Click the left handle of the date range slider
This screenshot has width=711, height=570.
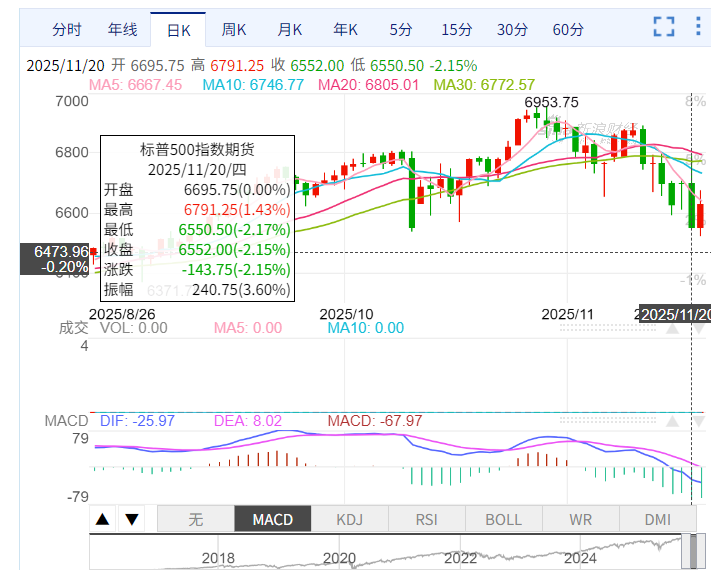(x=685, y=551)
